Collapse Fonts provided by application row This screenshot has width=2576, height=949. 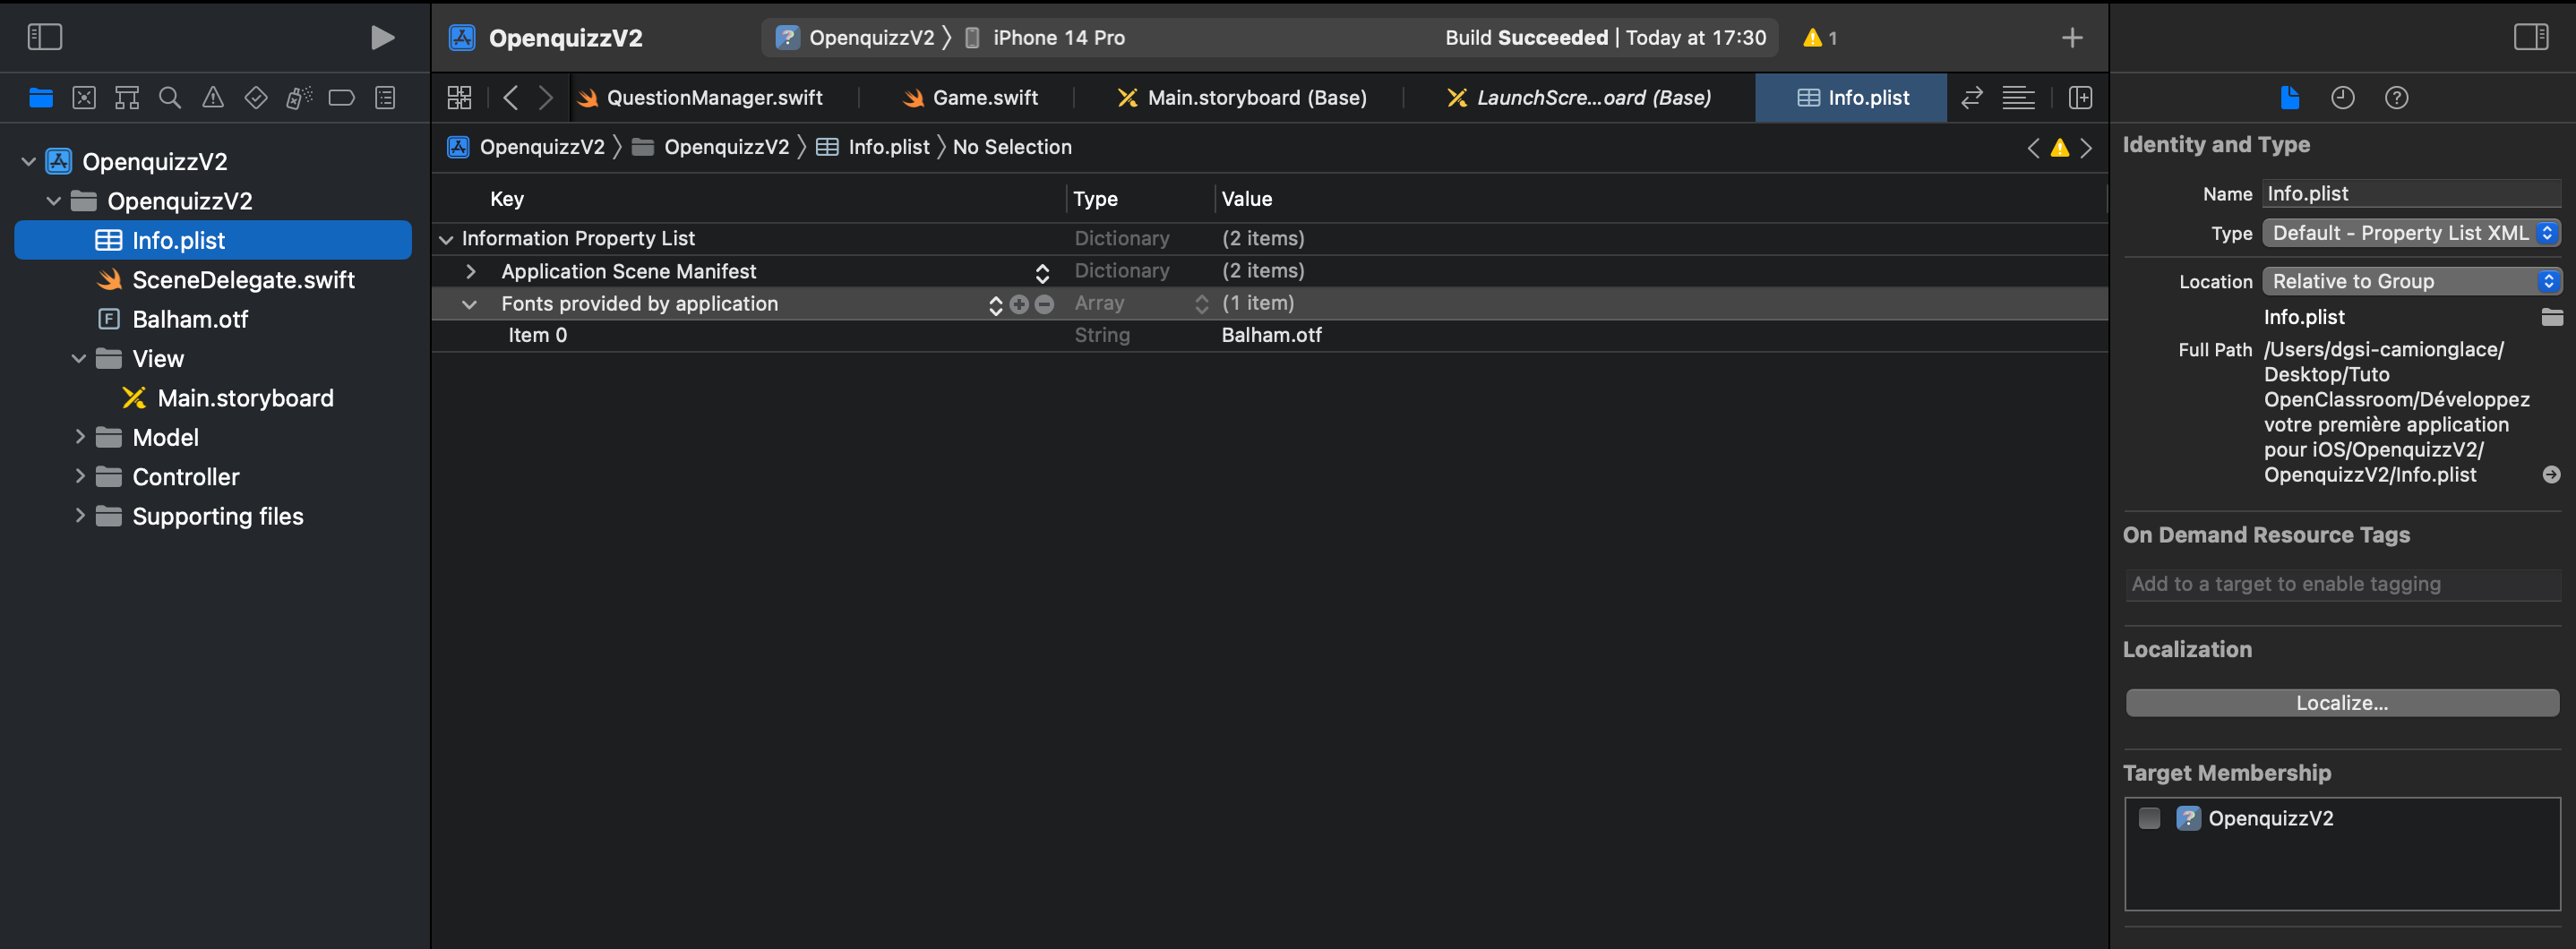pos(469,304)
